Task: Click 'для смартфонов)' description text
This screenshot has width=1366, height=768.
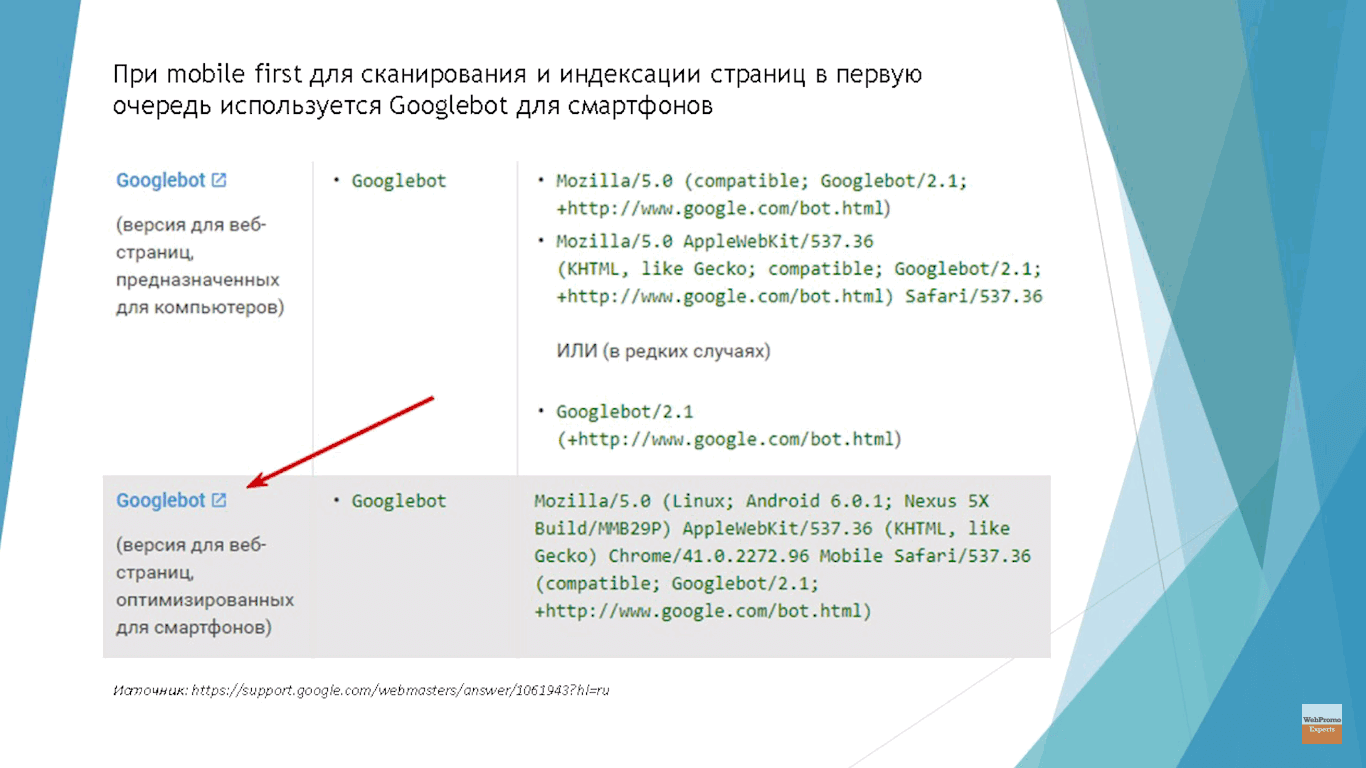Action: pyautogui.click(x=194, y=628)
